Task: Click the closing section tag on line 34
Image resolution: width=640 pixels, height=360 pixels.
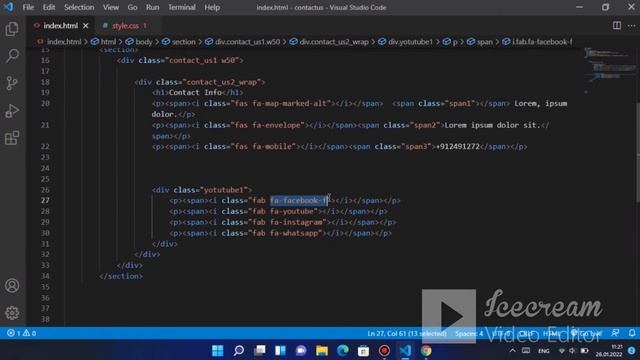Action: coord(121,276)
